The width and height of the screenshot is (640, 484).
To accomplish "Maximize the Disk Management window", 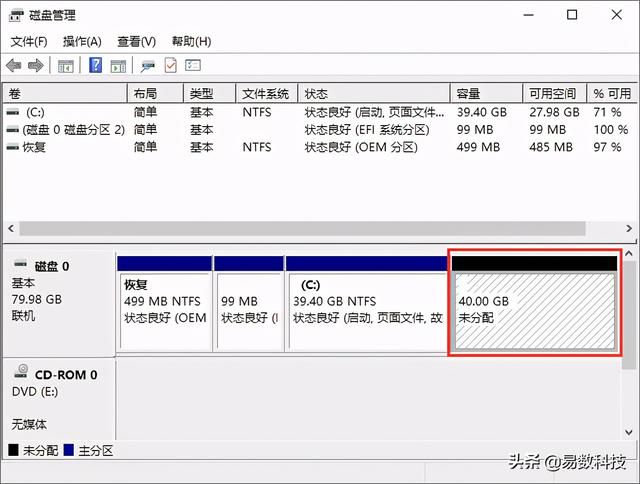I will [572, 15].
